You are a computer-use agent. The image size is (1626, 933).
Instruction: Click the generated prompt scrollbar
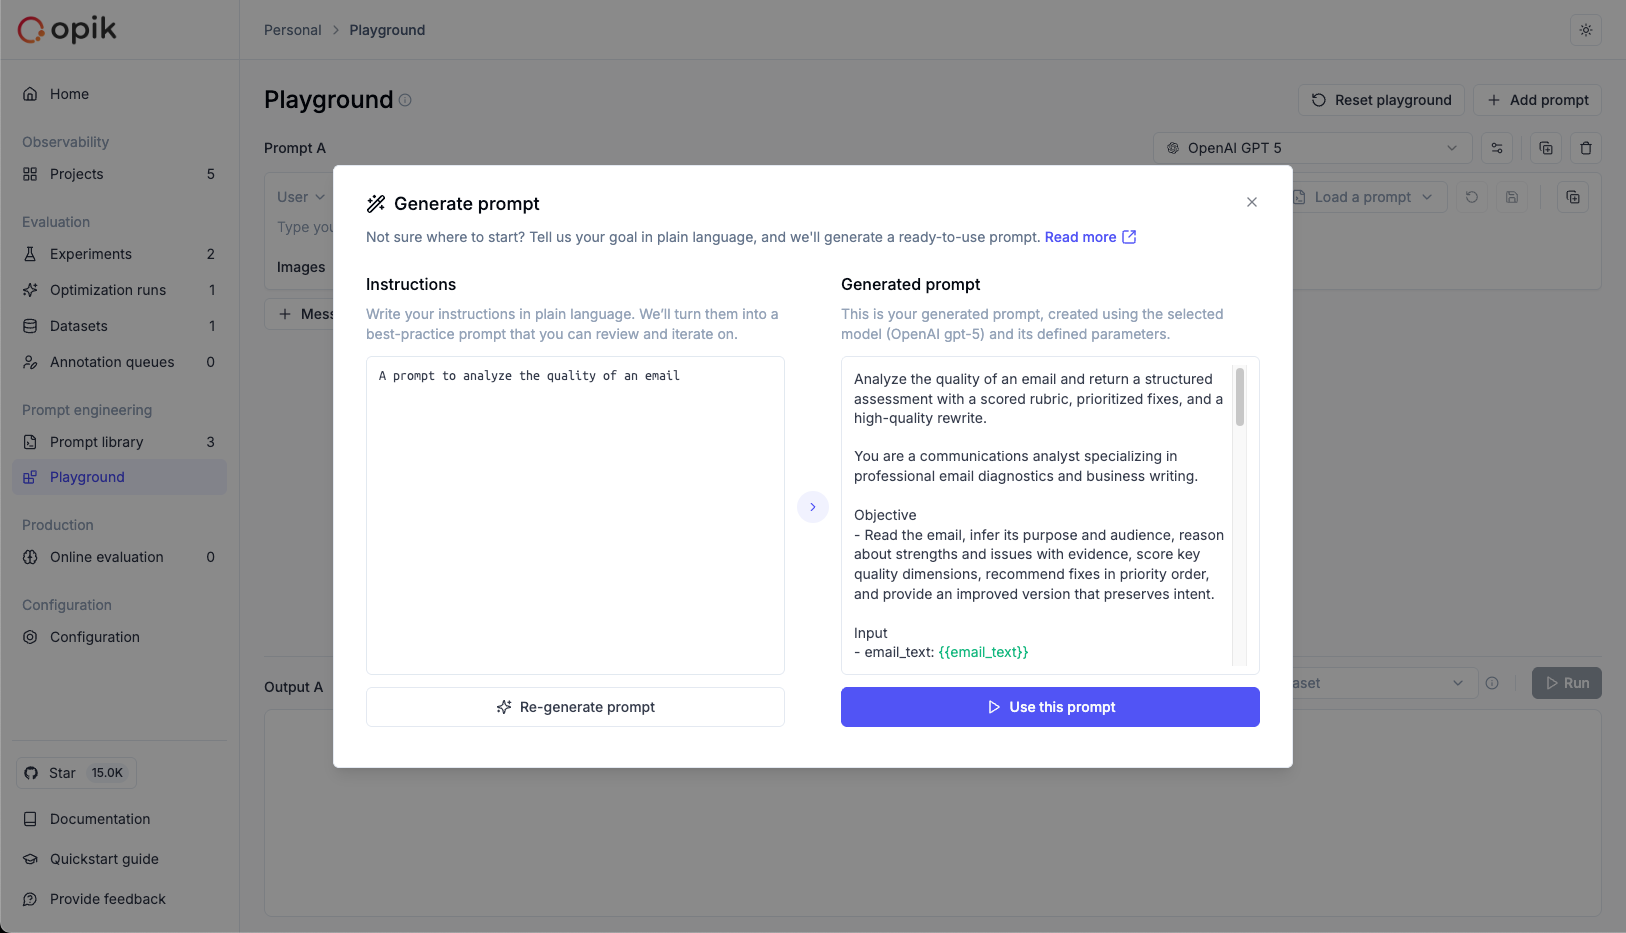point(1240,398)
